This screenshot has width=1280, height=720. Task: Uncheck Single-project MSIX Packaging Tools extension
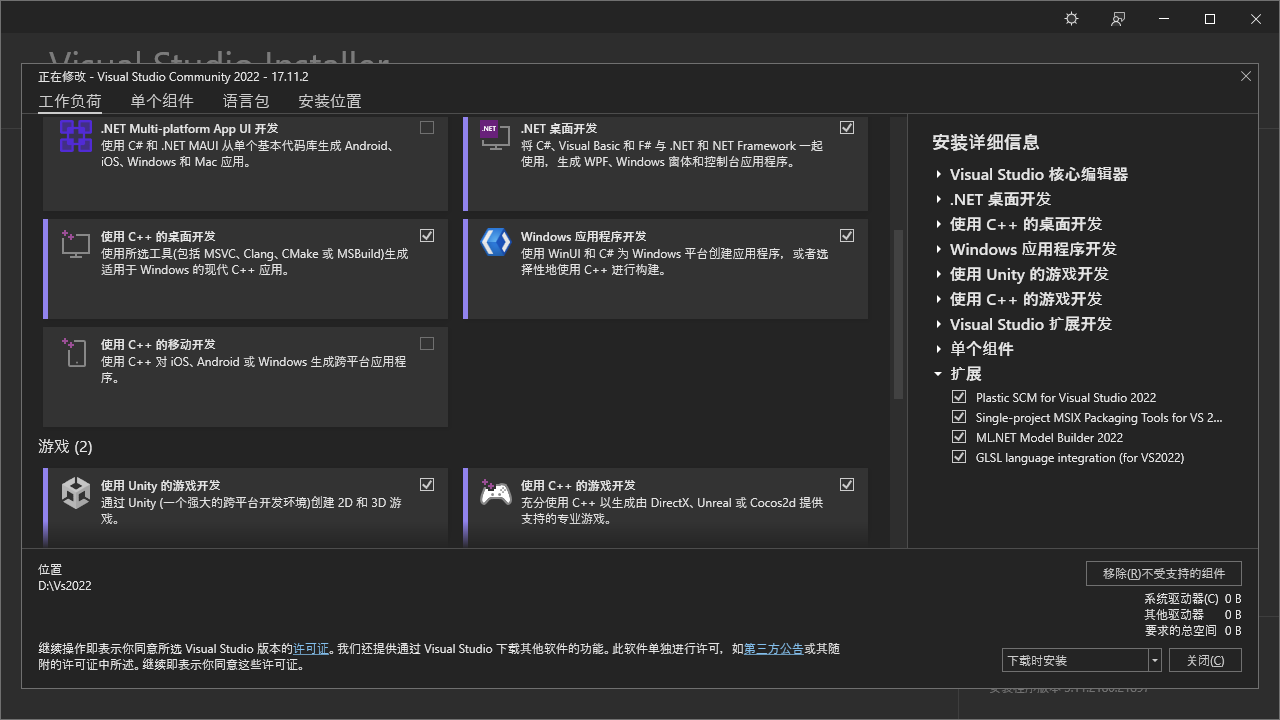(960, 417)
